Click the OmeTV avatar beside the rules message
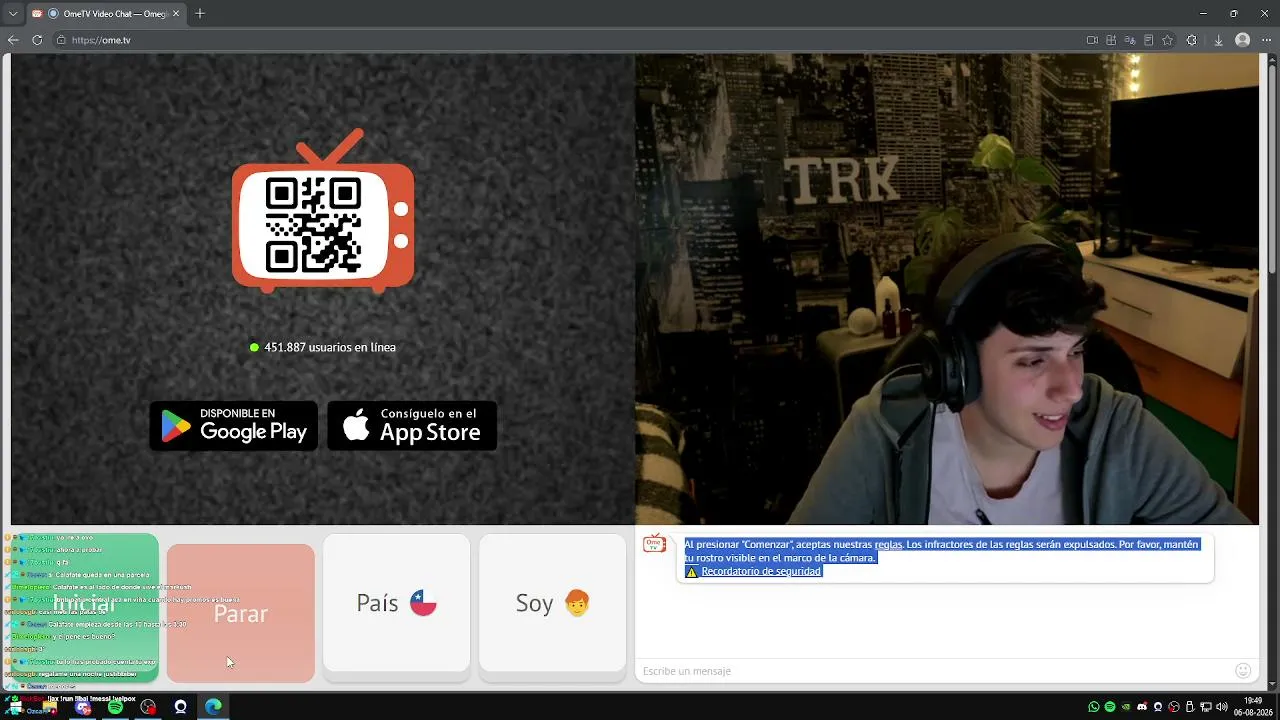 pos(654,544)
